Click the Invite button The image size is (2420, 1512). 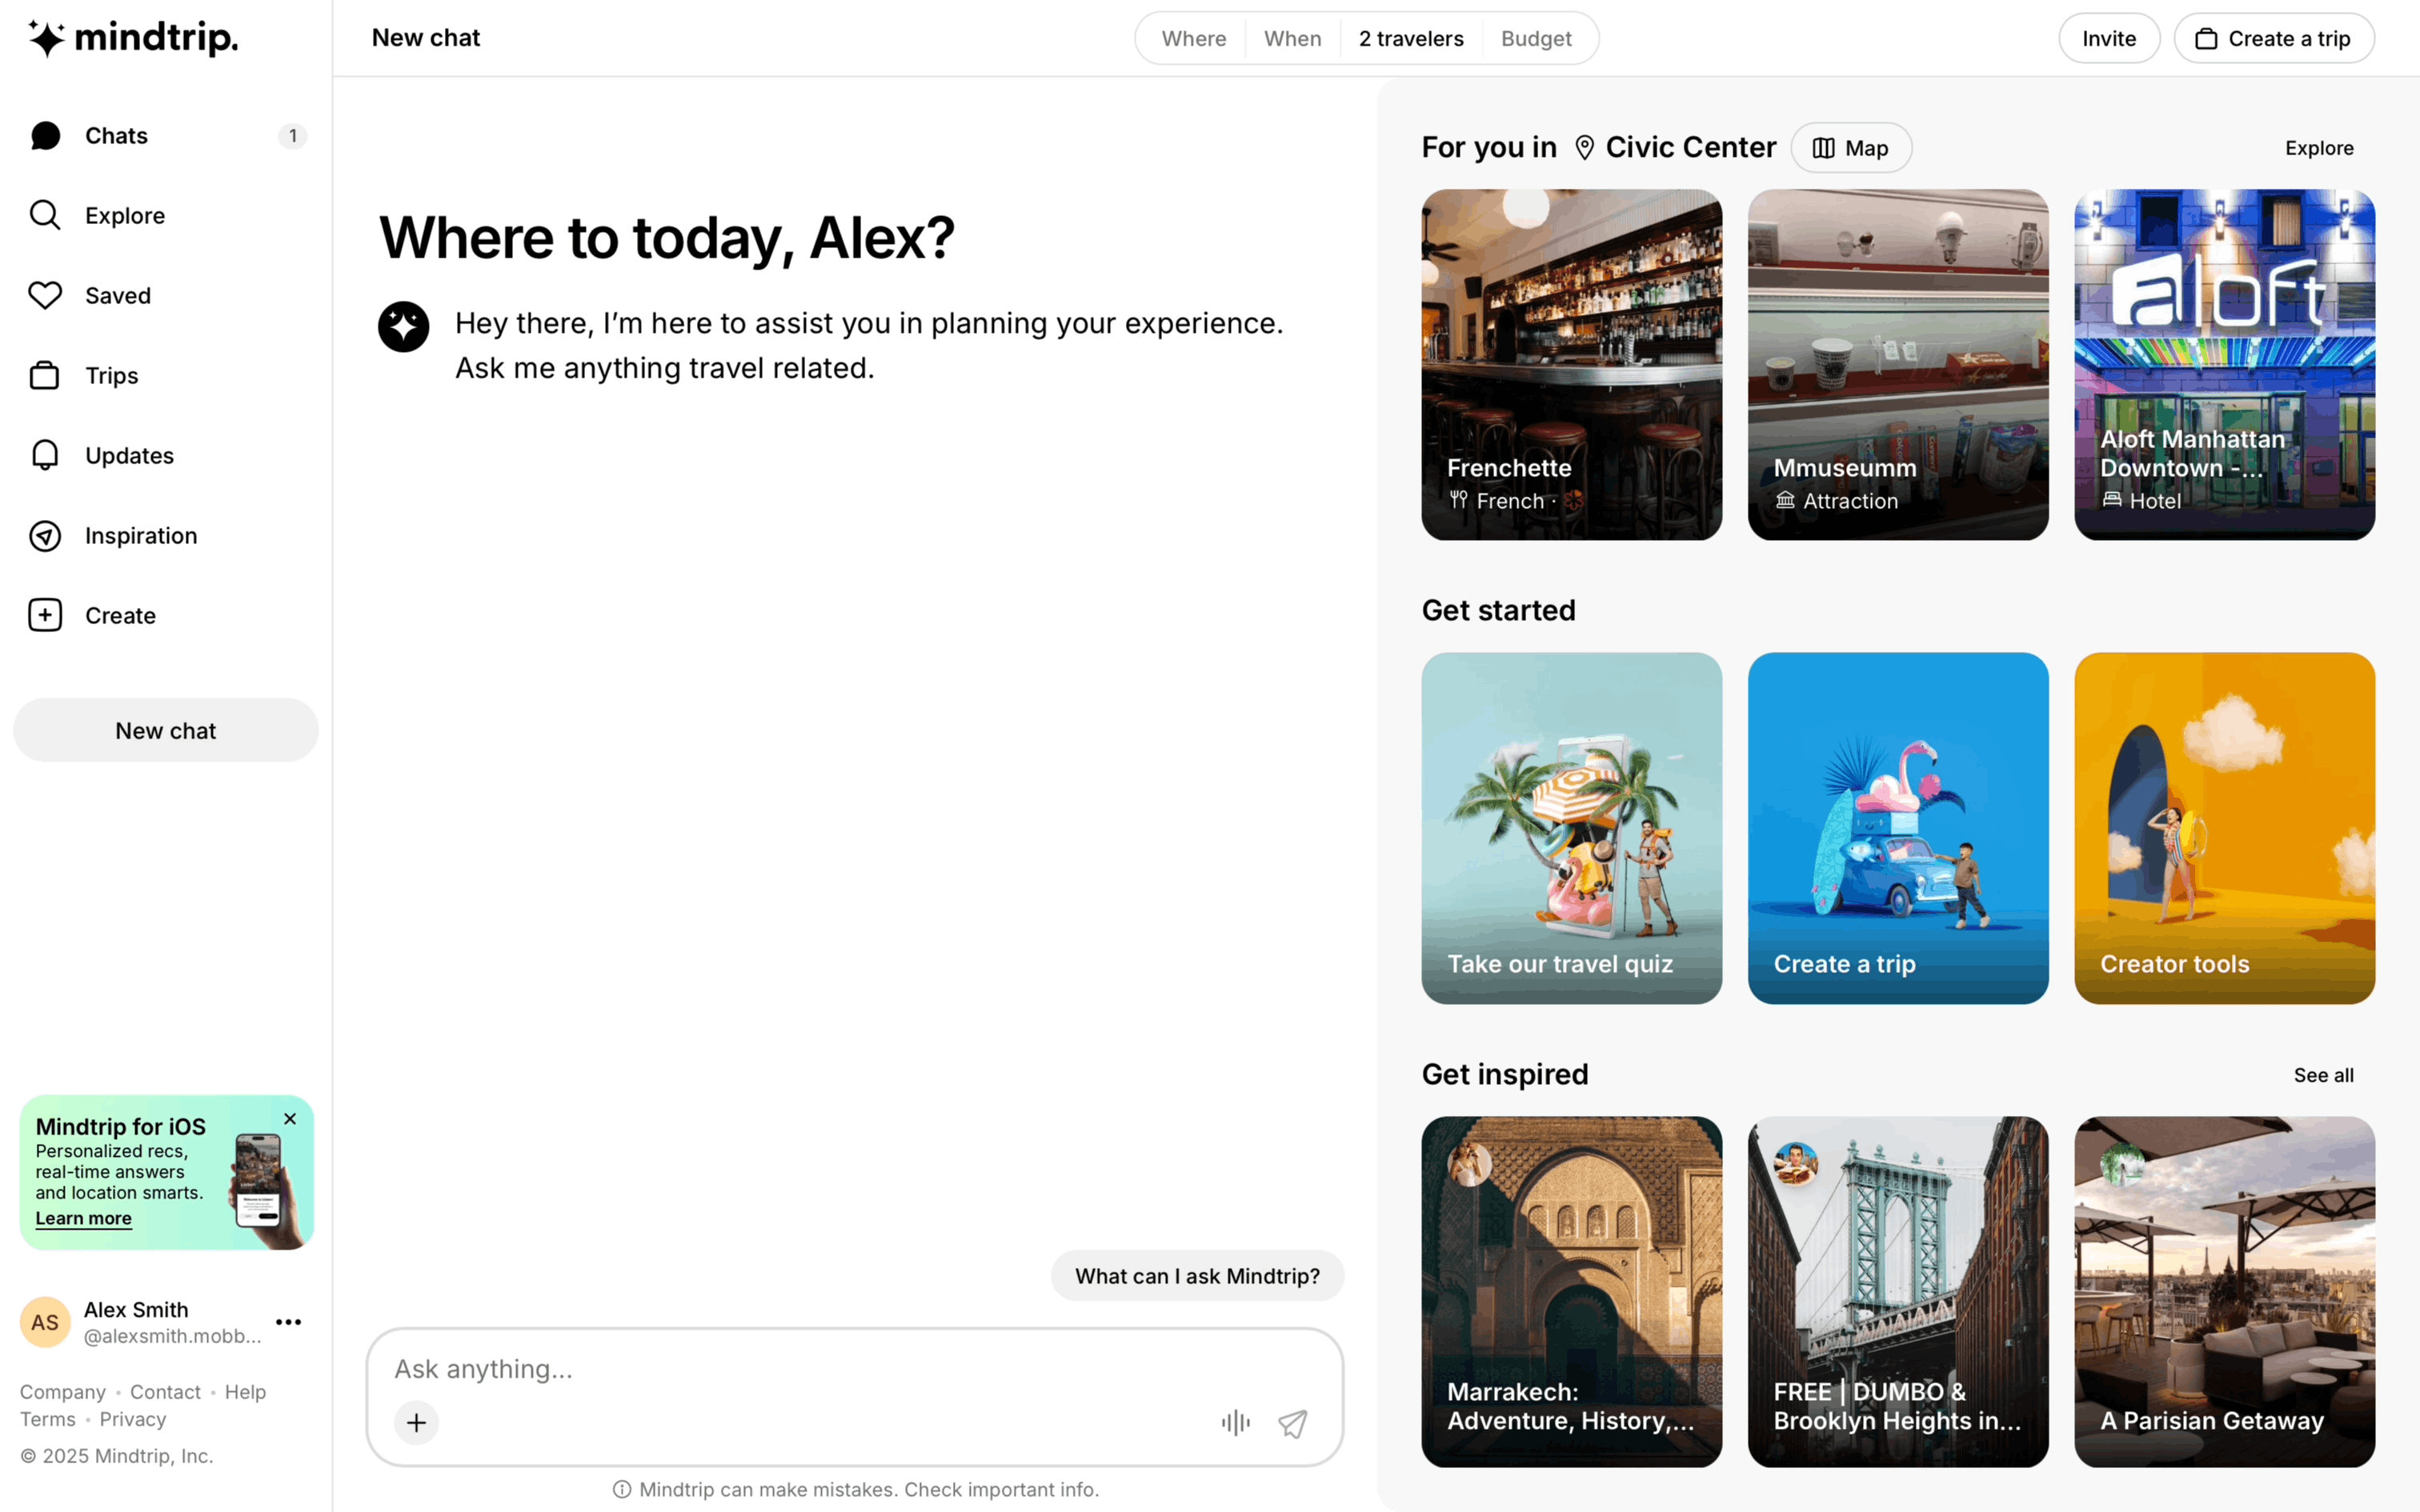[x=2109, y=38]
